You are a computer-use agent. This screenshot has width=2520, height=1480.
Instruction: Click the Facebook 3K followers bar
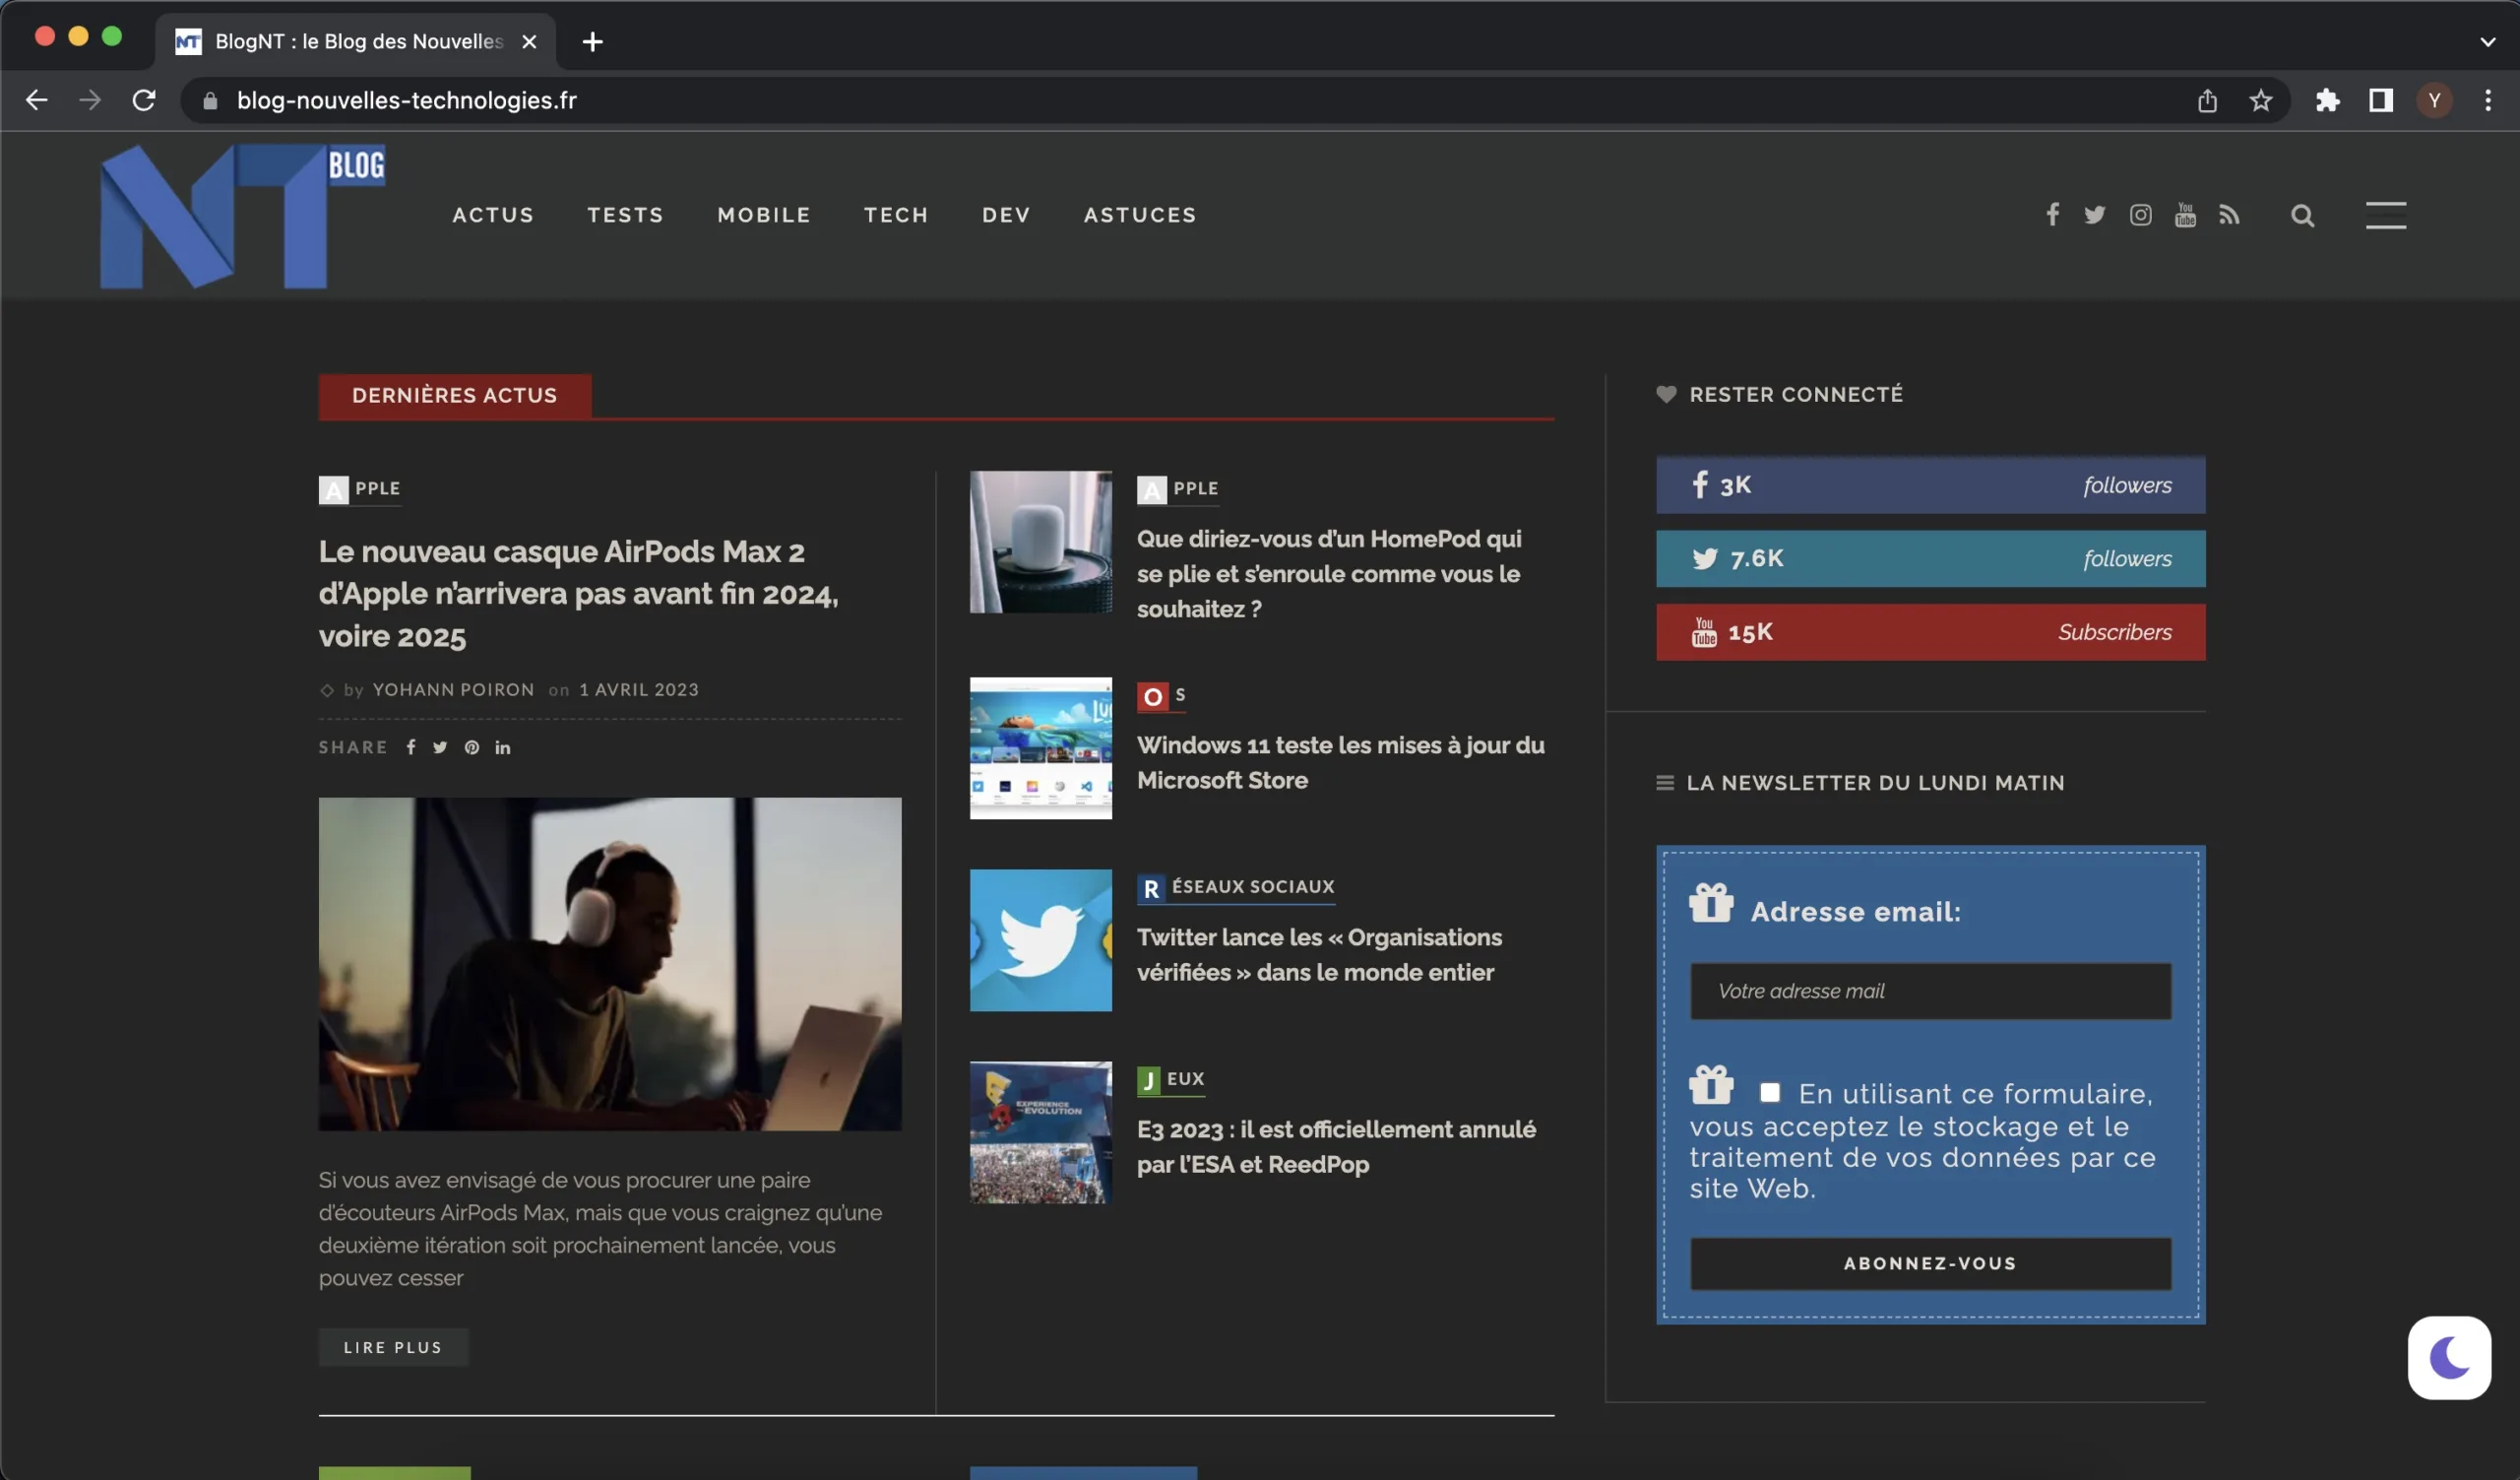[x=1930, y=485]
